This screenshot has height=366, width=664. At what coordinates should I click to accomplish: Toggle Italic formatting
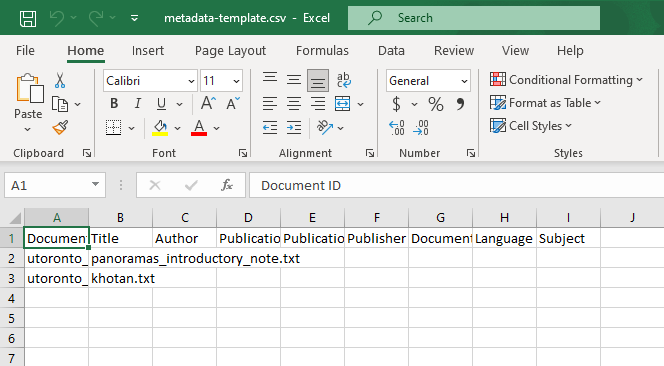pyautogui.click(x=138, y=104)
